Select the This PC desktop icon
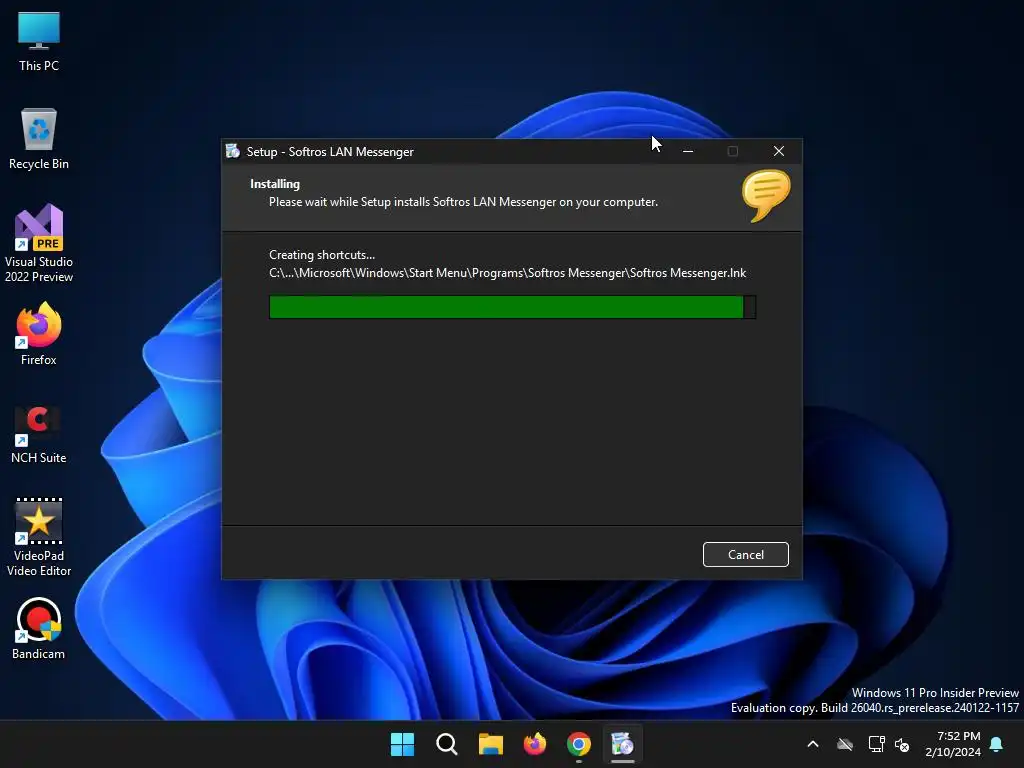 click(x=39, y=42)
